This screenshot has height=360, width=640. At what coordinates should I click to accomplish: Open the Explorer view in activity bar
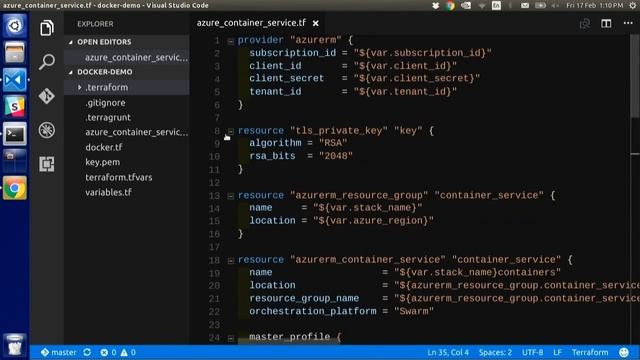pos(47,28)
